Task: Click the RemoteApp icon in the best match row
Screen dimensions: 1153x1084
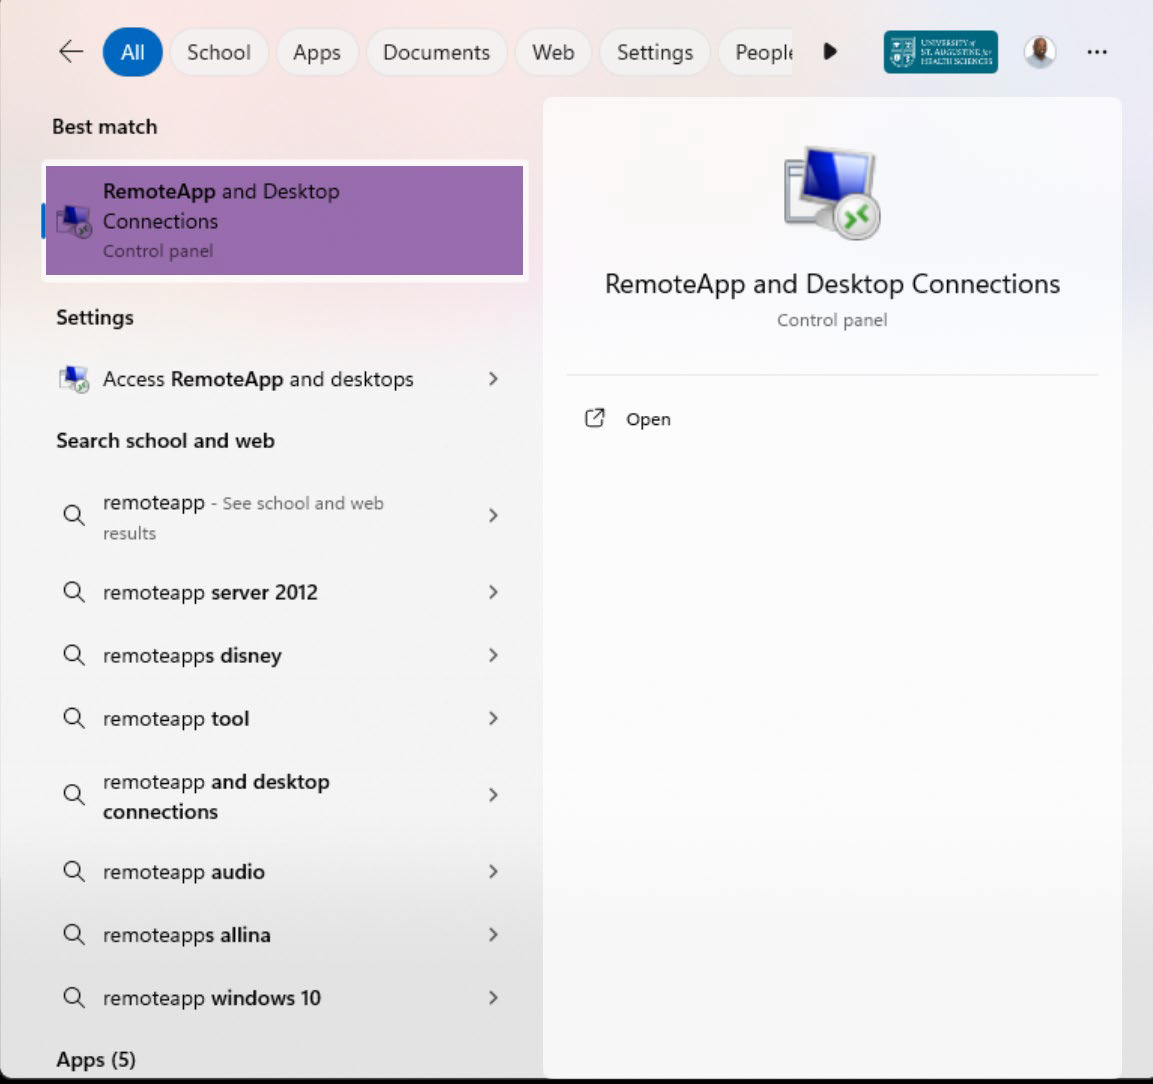Action: pos(74,221)
